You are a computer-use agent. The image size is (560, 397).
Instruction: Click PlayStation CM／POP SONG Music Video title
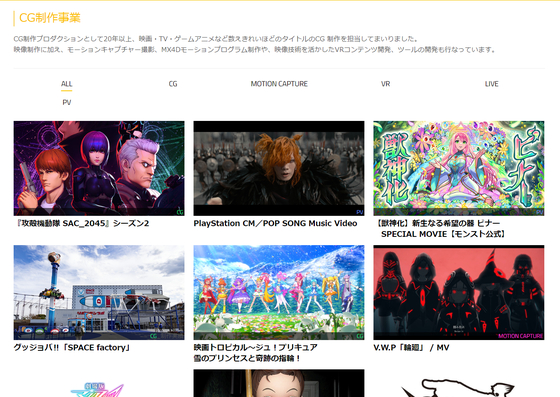[x=275, y=223]
